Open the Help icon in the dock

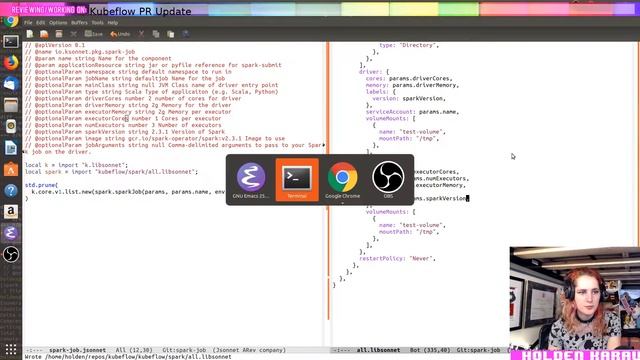(x=11, y=191)
